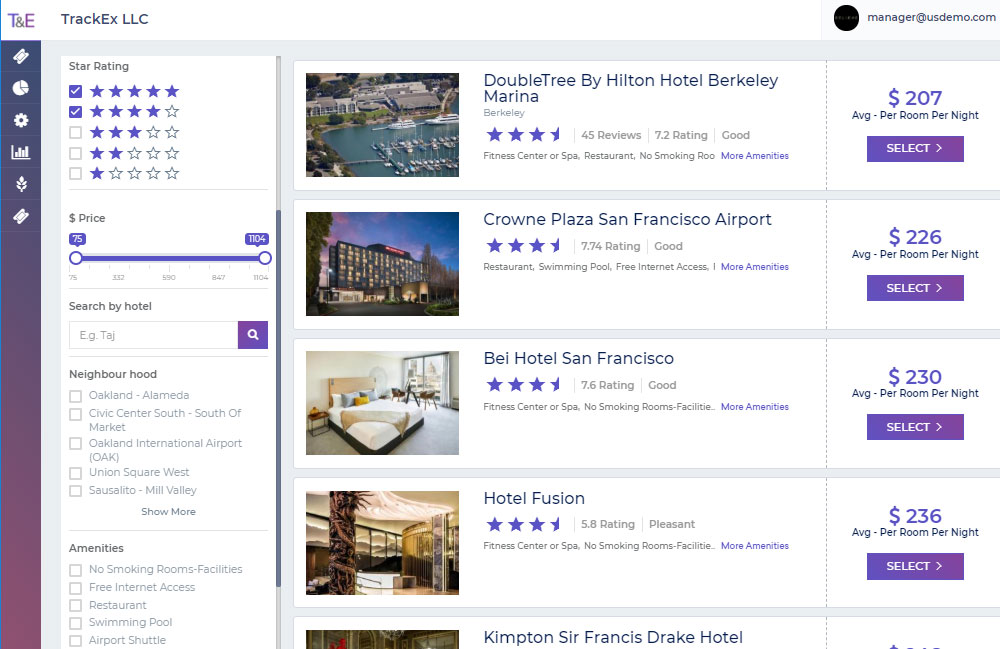Enable the three-star rating filter
The image size is (1000, 649).
[75, 133]
